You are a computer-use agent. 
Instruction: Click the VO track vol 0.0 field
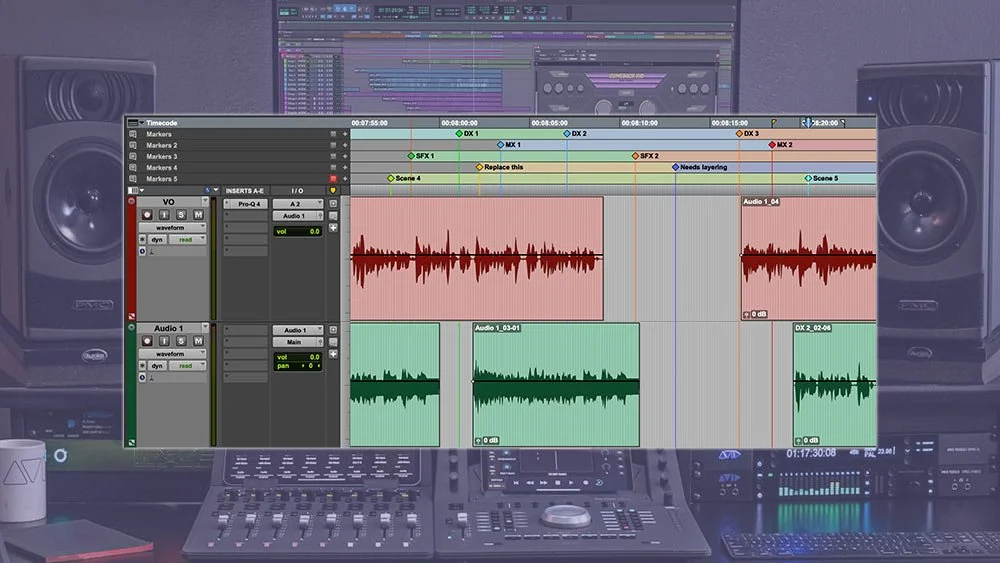coord(298,231)
